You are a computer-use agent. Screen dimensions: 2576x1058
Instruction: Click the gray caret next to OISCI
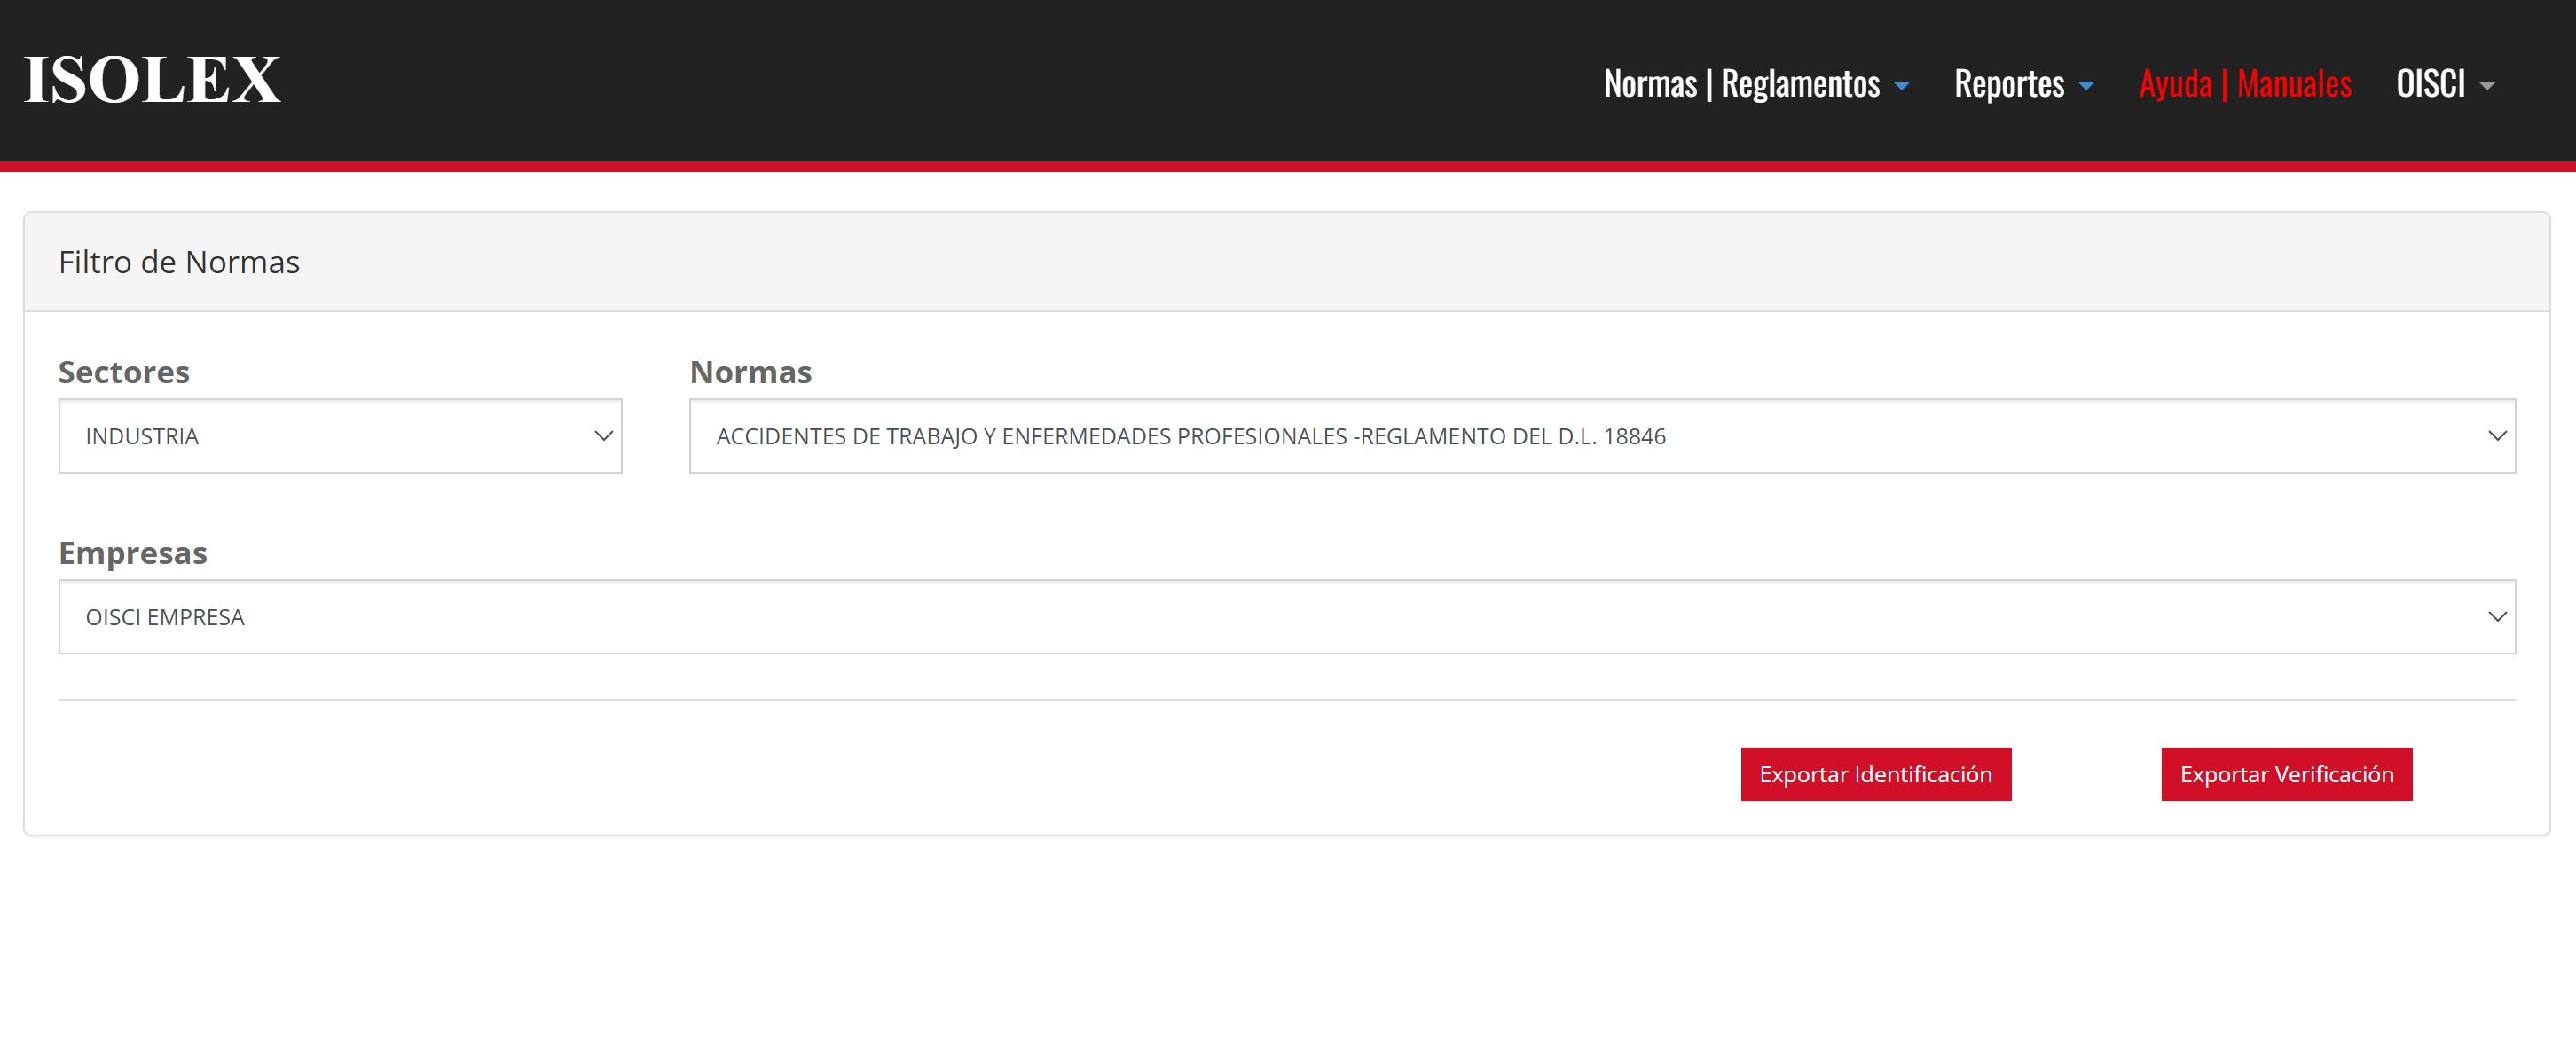pyautogui.click(x=2487, y=87)
